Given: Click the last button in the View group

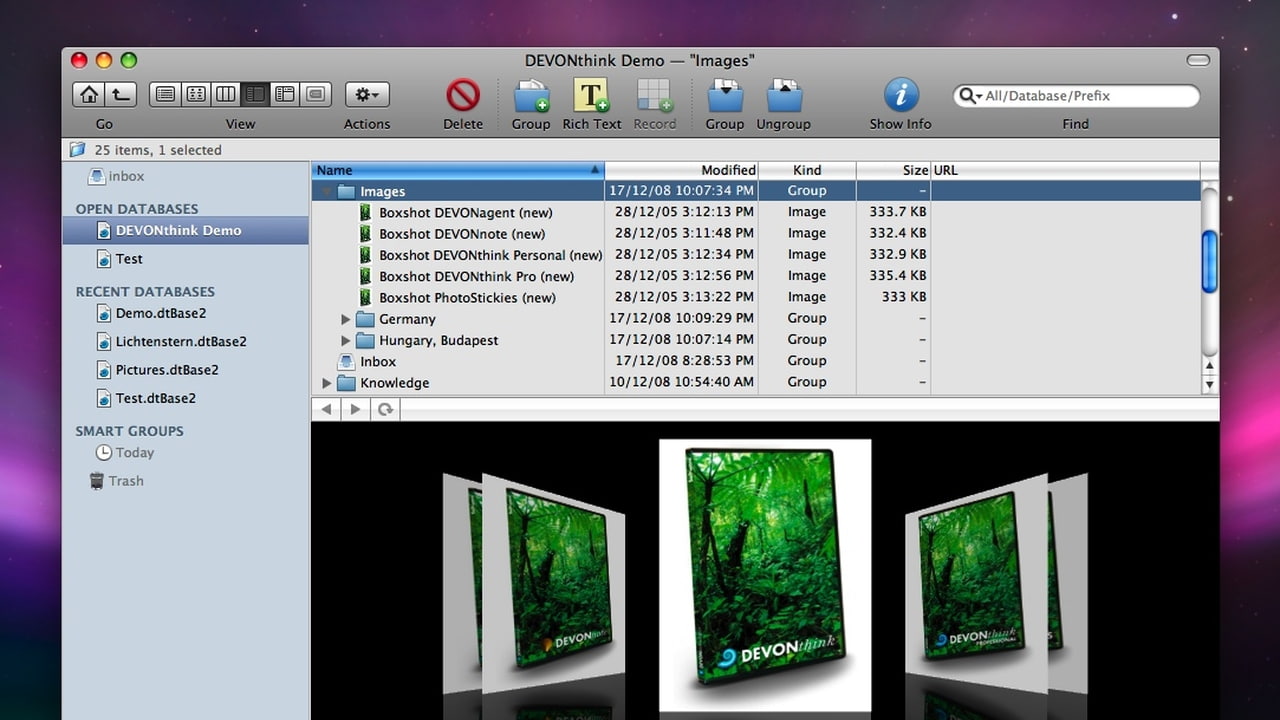Looking at the screenshot, I should point(317,95).
